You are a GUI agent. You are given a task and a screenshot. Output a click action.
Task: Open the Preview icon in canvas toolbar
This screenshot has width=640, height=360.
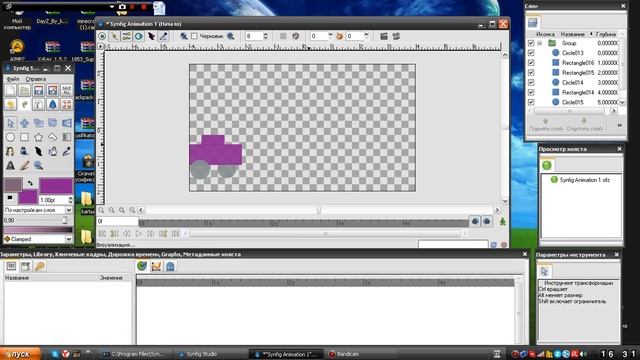pyautogui.click(x=396, y=36)
